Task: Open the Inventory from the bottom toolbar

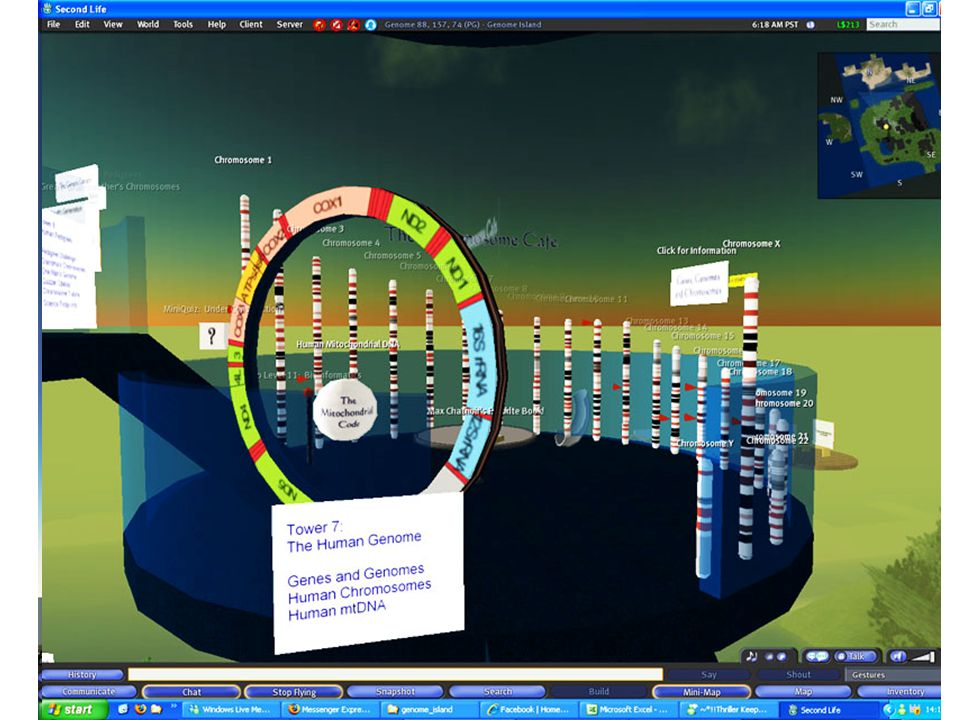Action: (900, 692)
